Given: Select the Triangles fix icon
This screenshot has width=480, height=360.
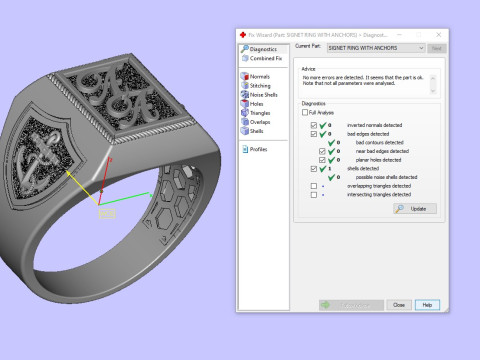Looking at the screenshot, I should coord(245,113).
